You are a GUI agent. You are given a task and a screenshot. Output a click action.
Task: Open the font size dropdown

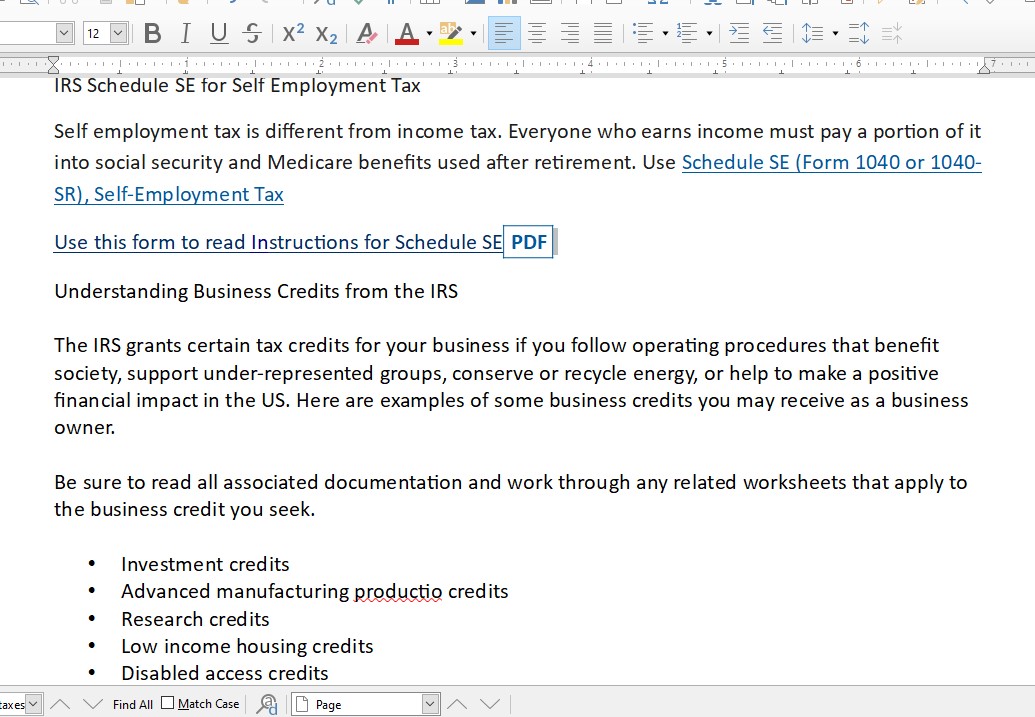(118, 33)
